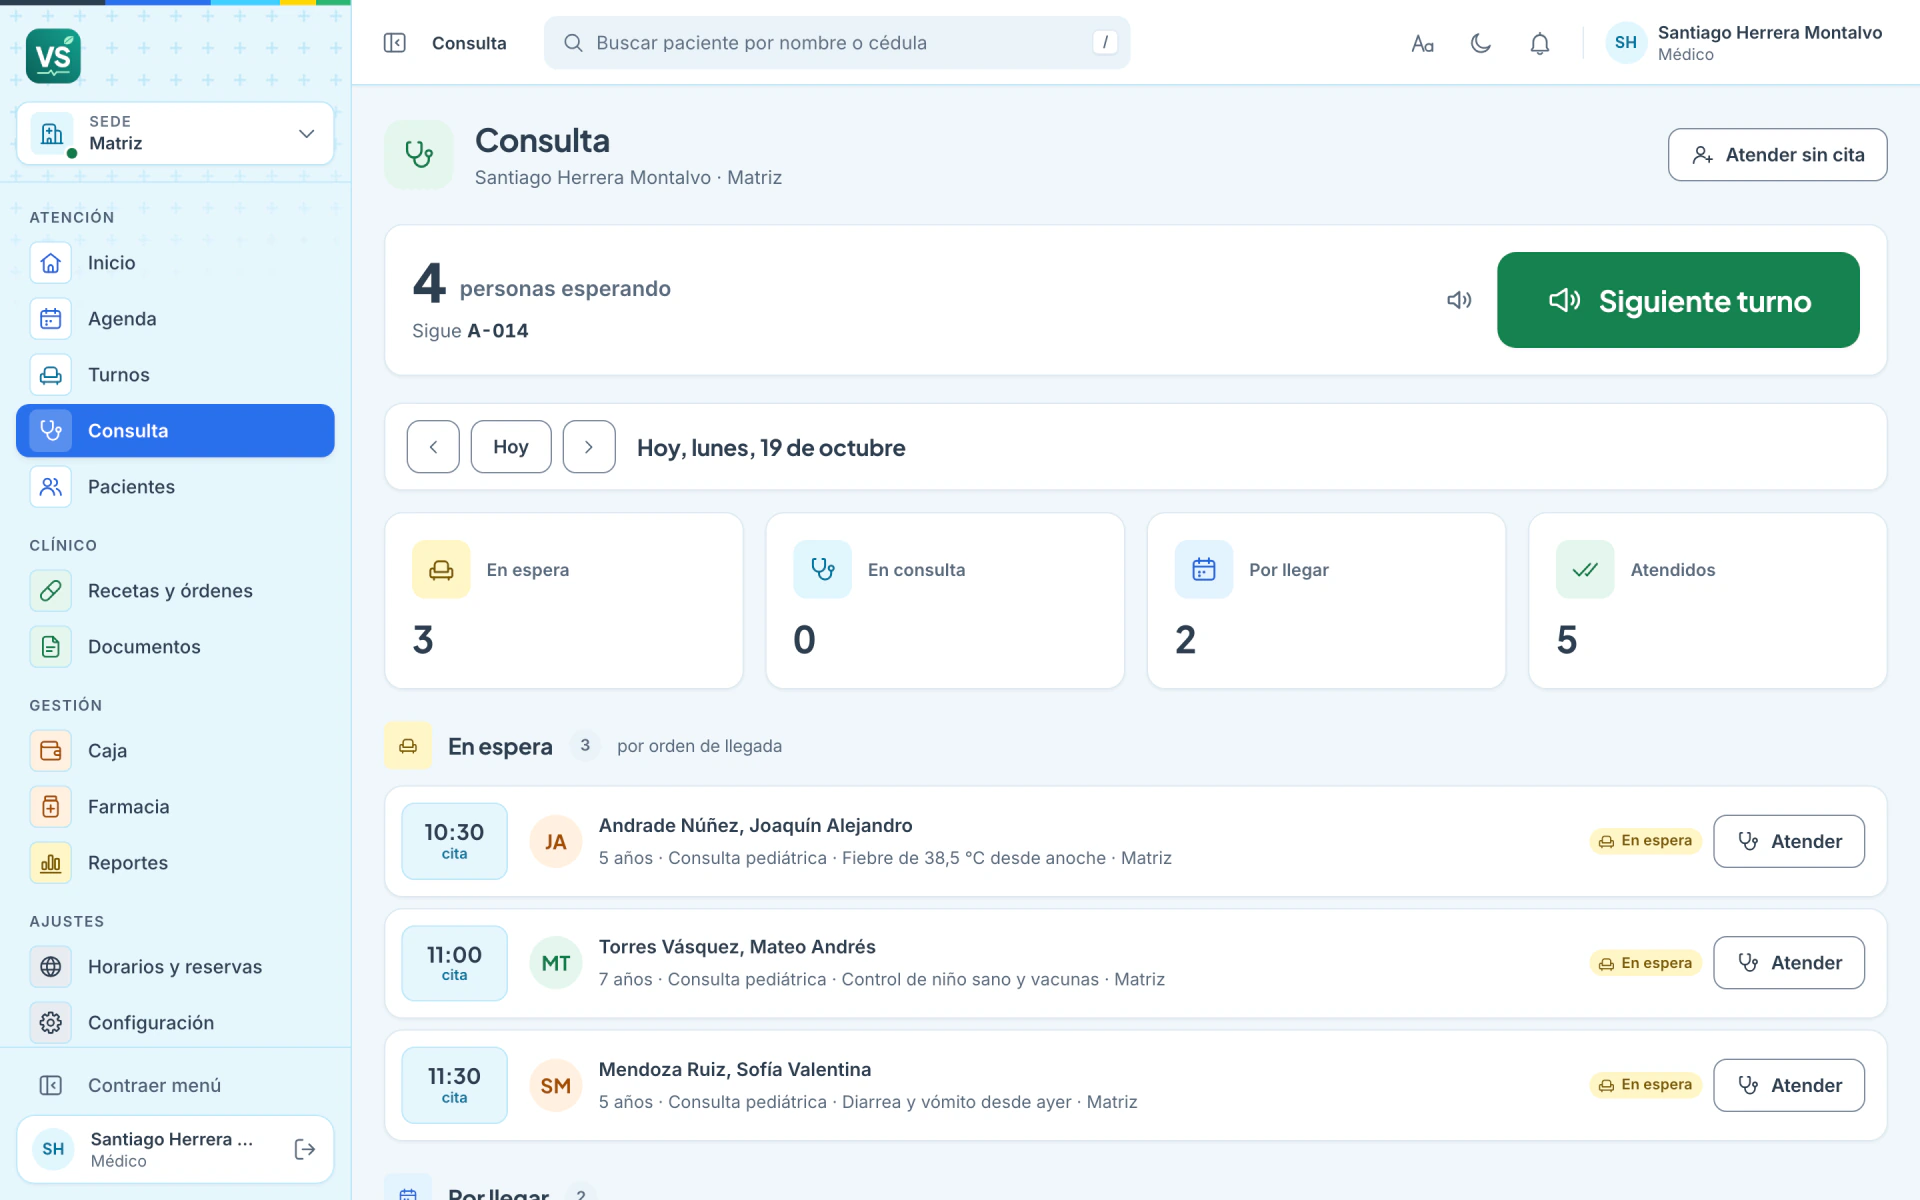Click the SH avatar in top bar
Viewport: 1920px width, 1200px height.
[x=1626, y=43]
